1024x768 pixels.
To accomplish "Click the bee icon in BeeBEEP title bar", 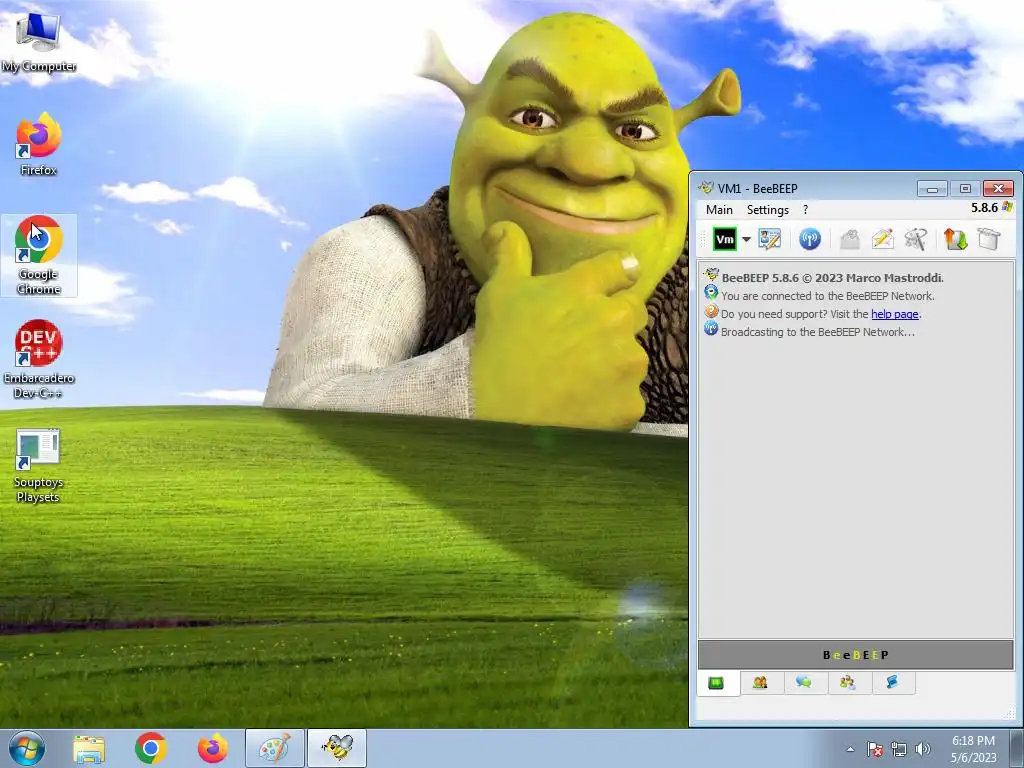I will click(x=705, y=188).
